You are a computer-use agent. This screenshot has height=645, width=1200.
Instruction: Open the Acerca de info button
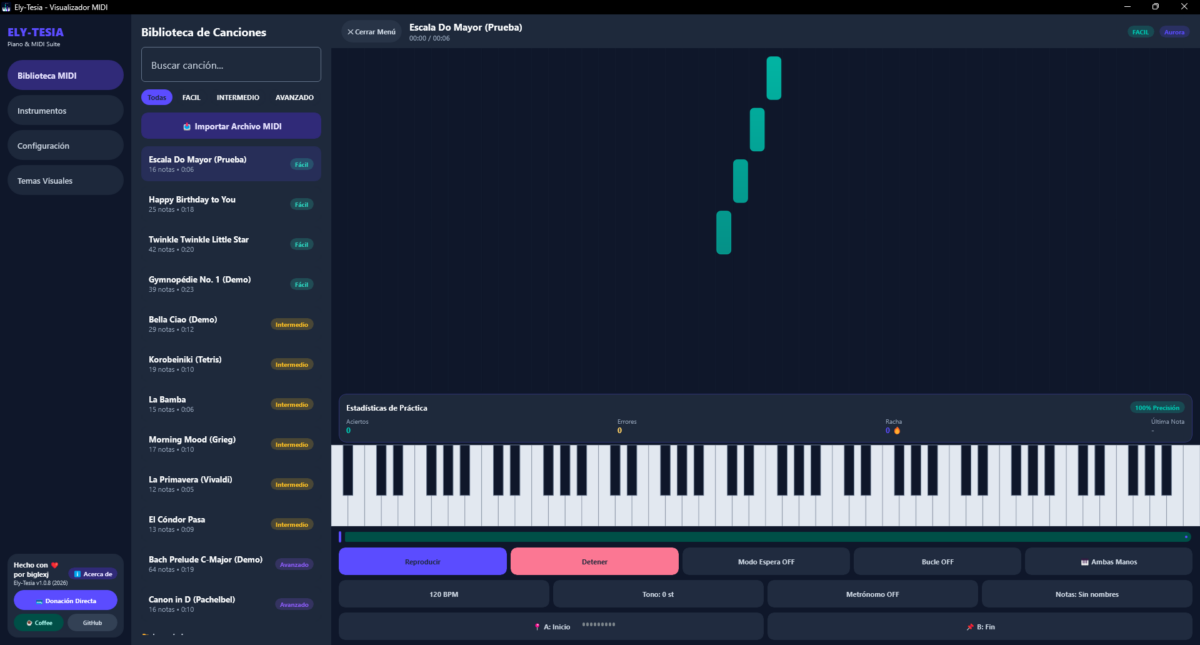click(x=93, y=574)
